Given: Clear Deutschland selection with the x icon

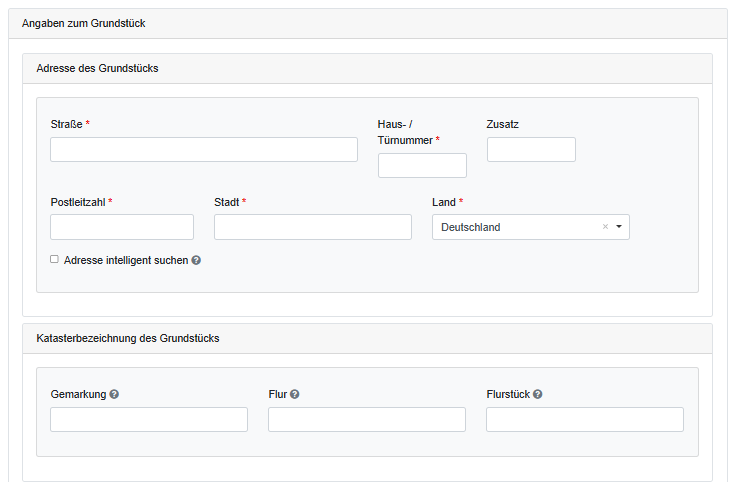Looking at the screenshot, I should click(x=605, y=227).
